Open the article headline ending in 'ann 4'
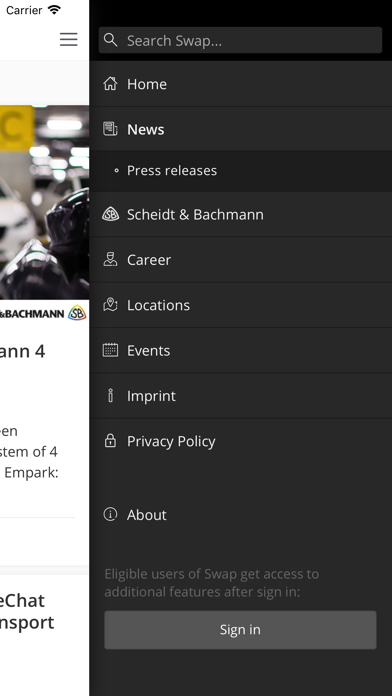Viewport: 392px width, 696px height. point(22,351)
